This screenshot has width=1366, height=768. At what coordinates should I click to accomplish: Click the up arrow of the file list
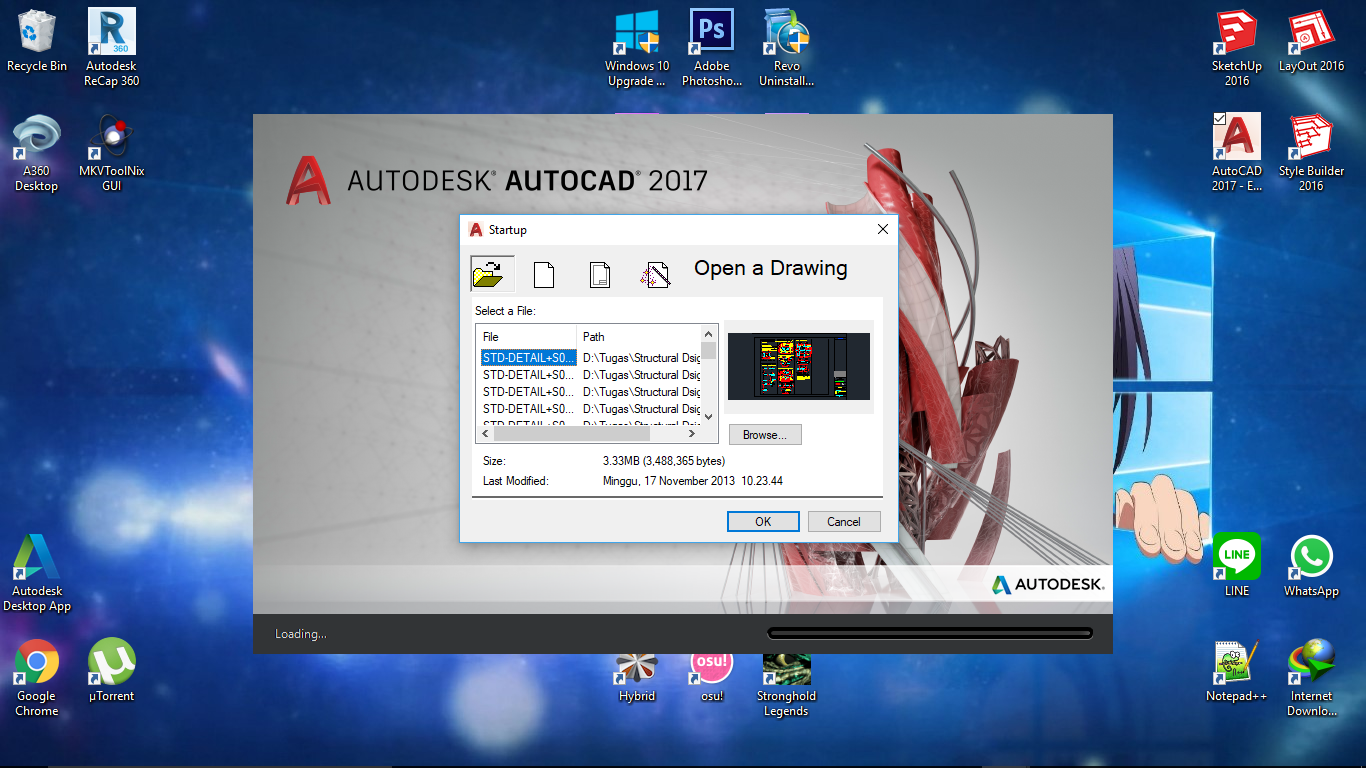coord(710,336)
